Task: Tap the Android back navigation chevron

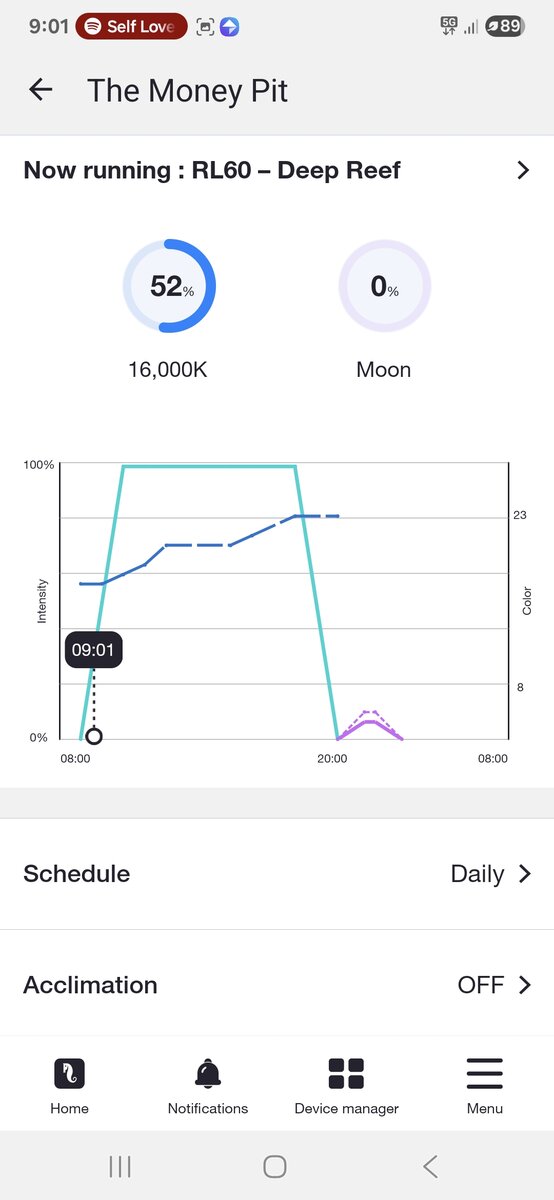Action: coord(430,1166)
